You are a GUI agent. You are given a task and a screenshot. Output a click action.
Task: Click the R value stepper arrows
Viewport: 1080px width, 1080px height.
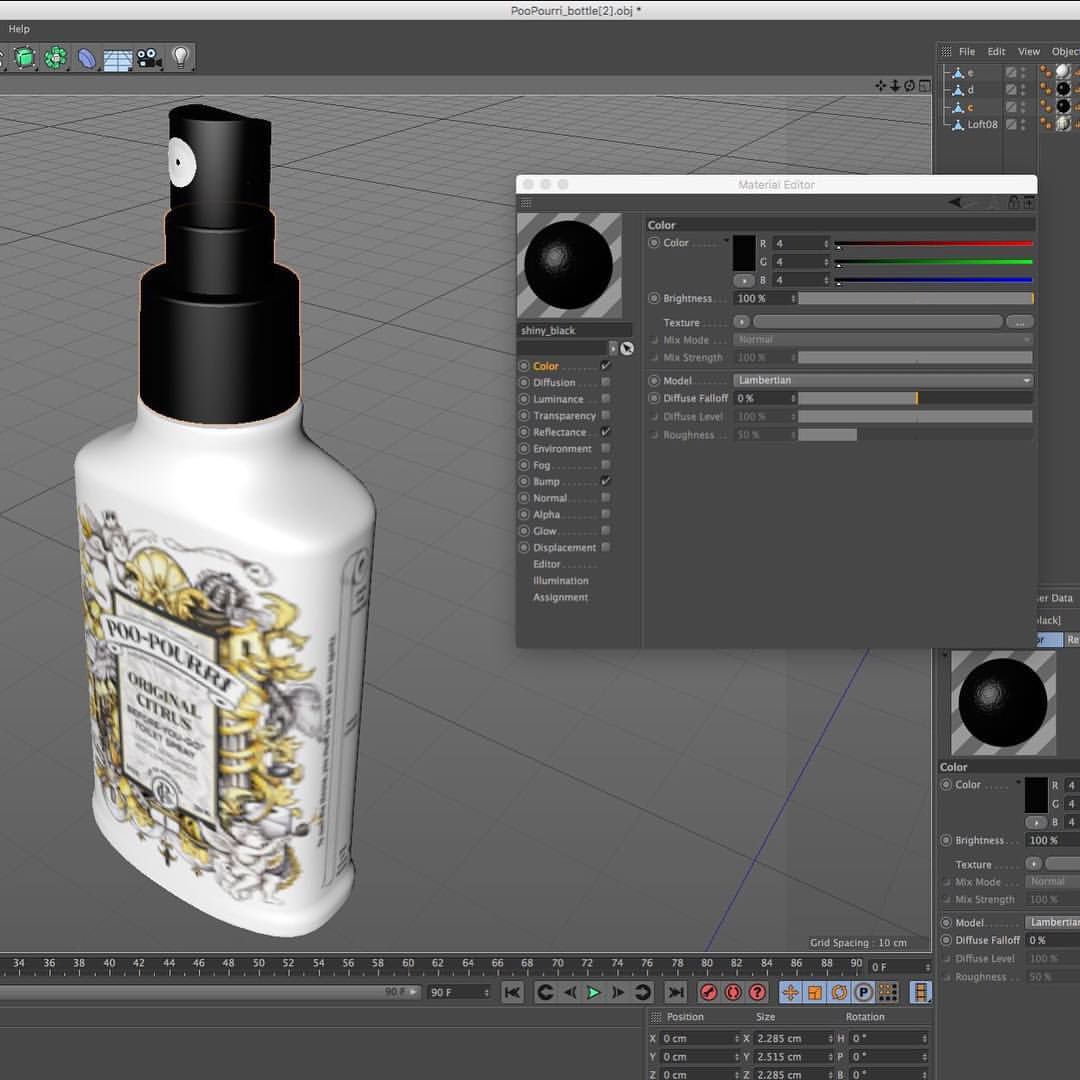tap(826, 244)
